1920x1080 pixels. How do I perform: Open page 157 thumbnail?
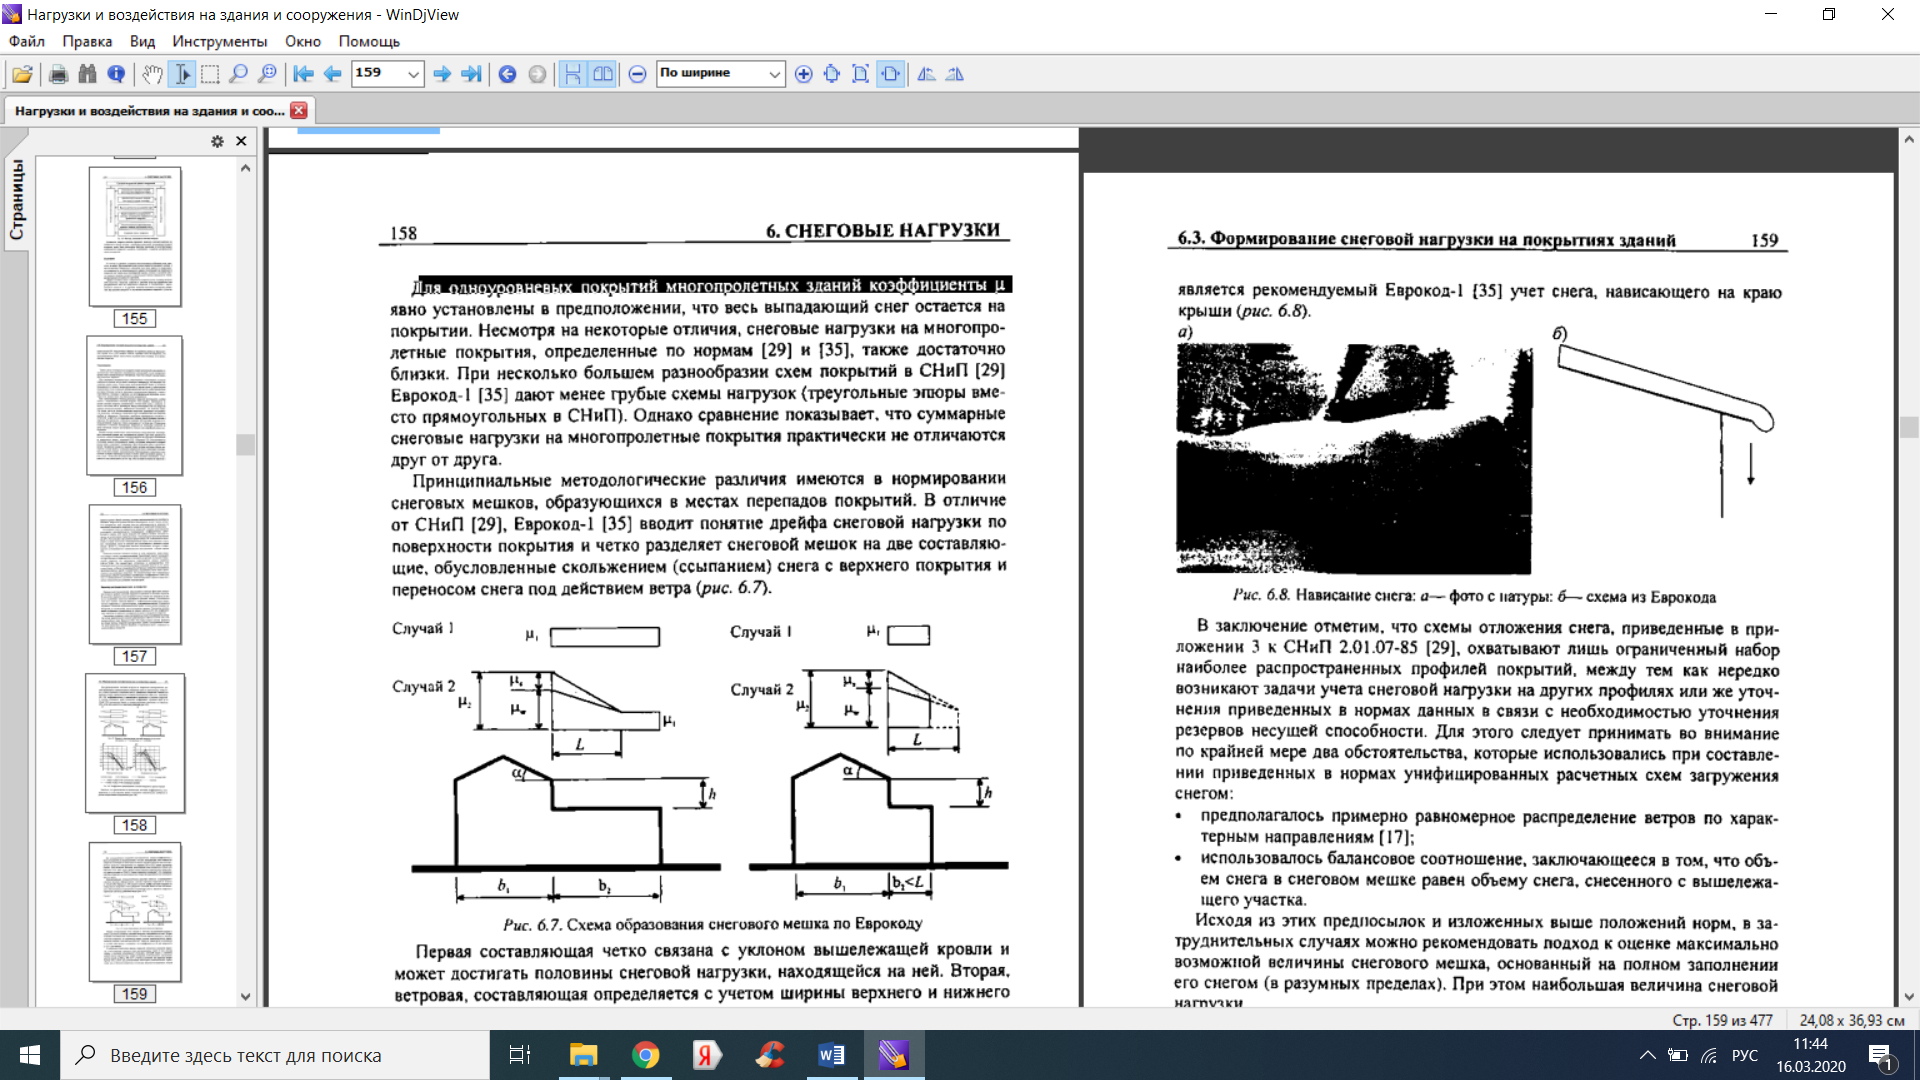135,574
